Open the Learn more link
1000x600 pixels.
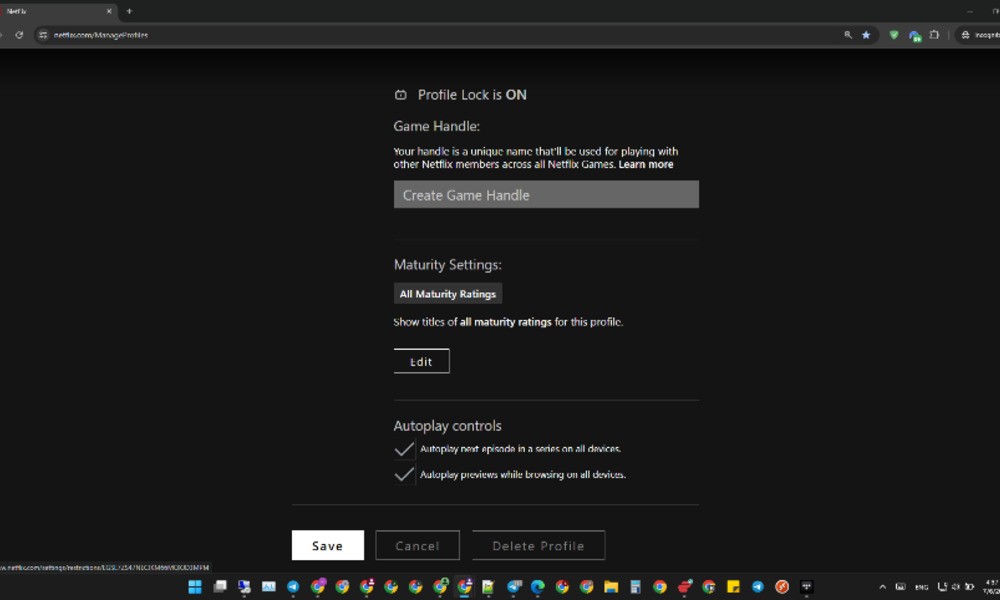(x=645, y=165)
